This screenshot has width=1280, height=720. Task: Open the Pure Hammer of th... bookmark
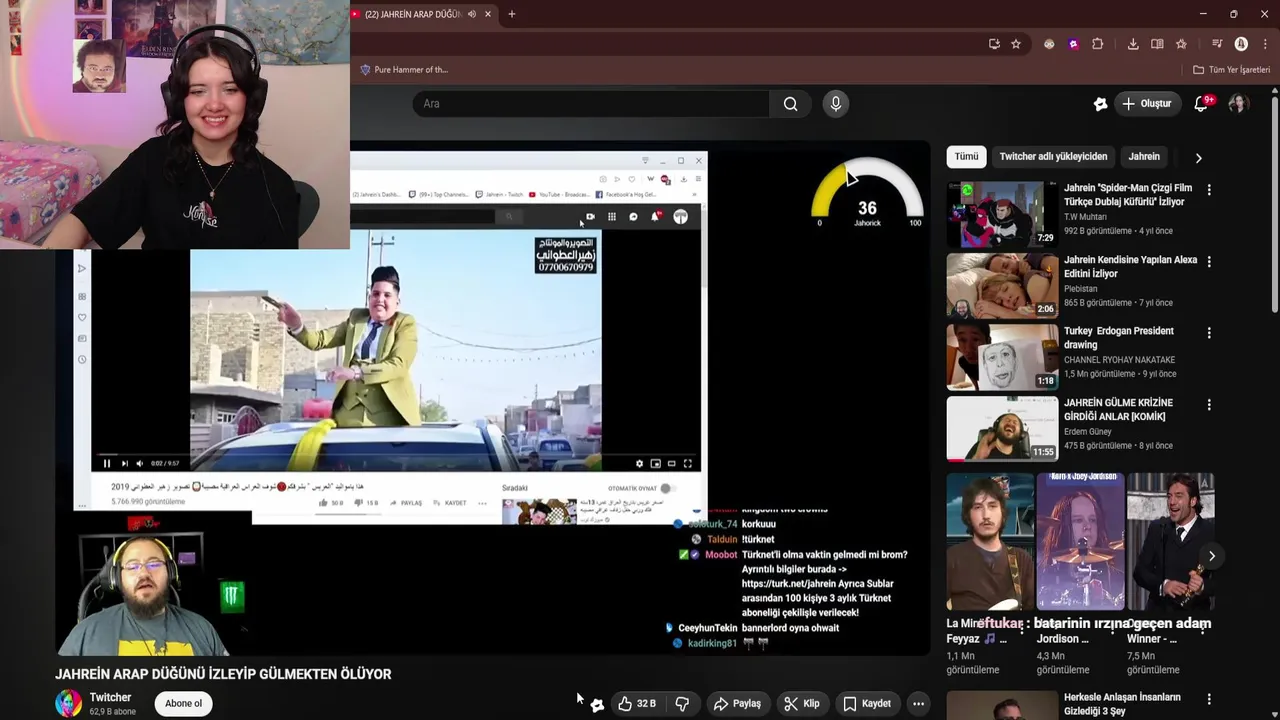pos(404,70)
